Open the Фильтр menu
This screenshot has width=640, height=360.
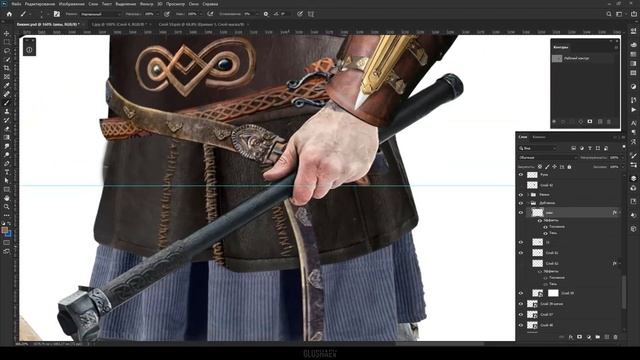(147, 4)
